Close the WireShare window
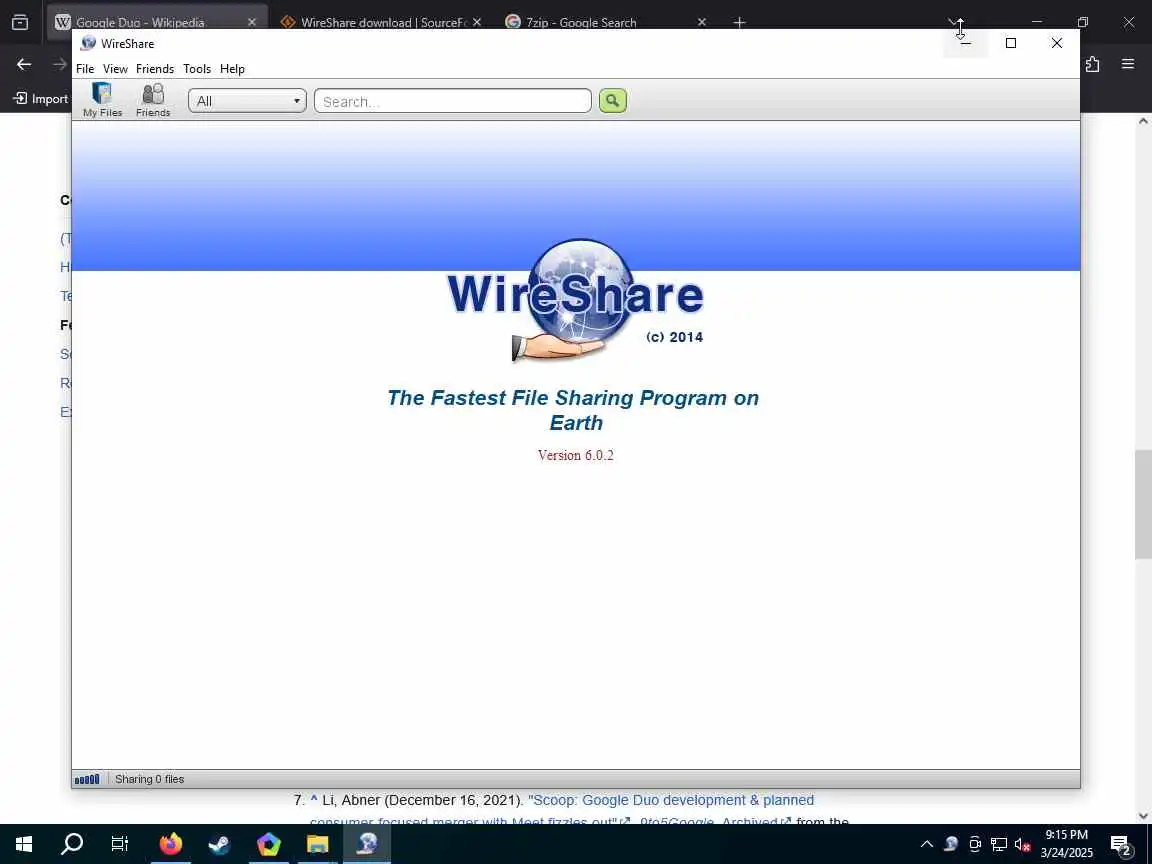Viewport: 1152px width, 864px height. [x=1056, y=43]
